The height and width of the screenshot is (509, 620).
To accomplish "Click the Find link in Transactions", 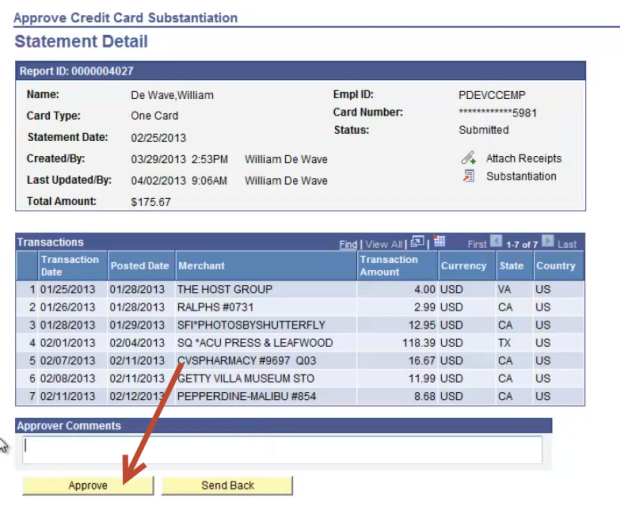I will coord(347,244).
